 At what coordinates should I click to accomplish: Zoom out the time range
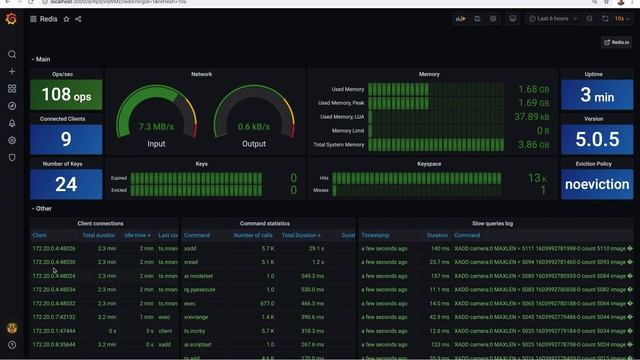[x=589, y=19]
